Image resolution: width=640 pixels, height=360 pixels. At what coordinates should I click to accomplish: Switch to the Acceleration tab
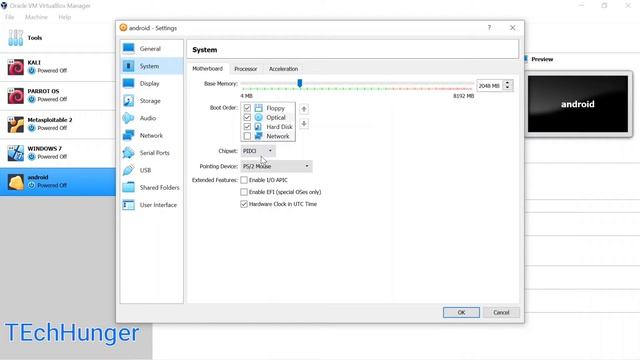[283, 69]
